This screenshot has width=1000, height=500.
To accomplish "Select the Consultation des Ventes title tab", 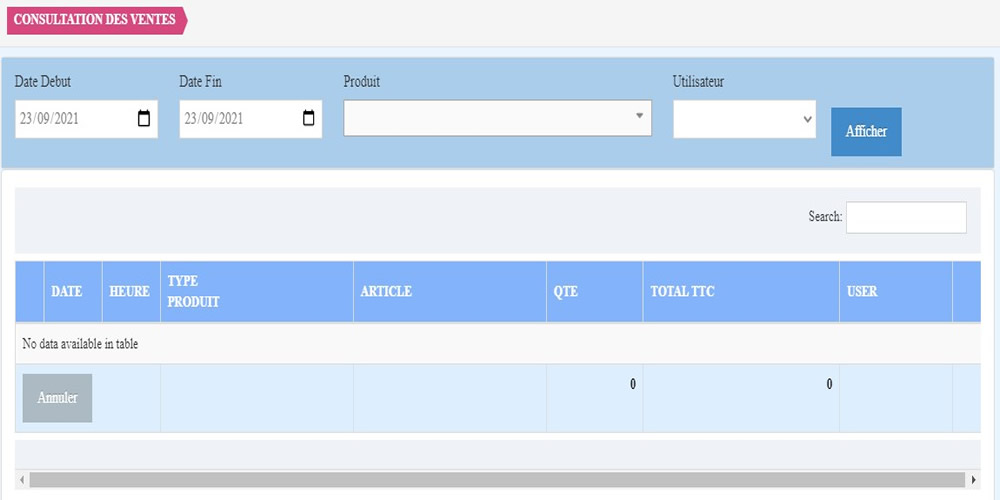I will (95, 20).
